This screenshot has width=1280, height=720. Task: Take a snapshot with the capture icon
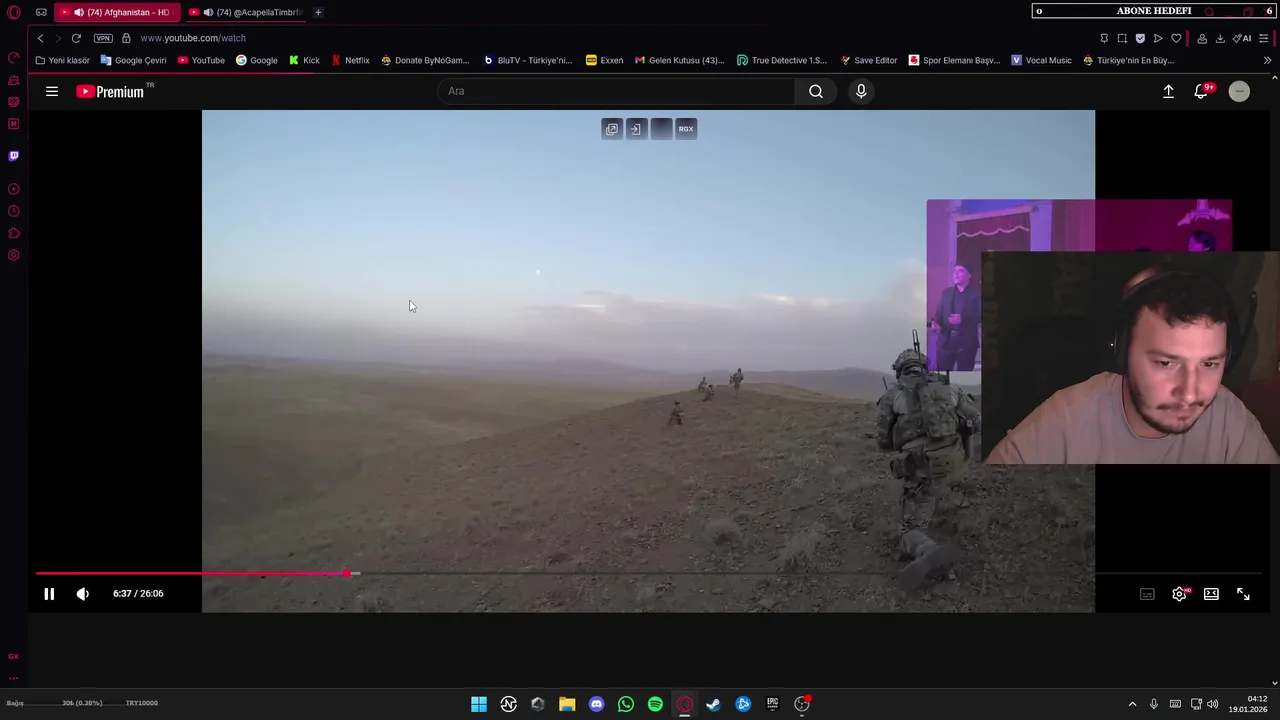click(1122, 38)
